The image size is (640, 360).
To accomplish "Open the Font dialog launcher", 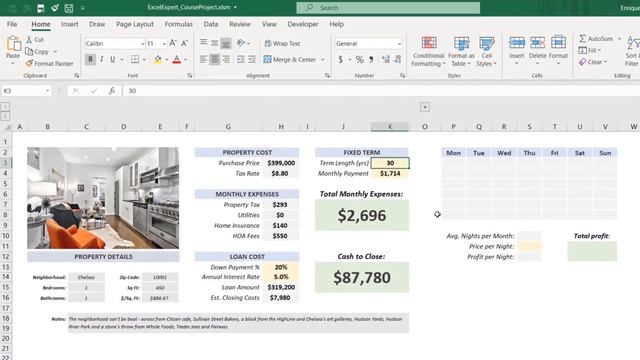I will 190,76.
